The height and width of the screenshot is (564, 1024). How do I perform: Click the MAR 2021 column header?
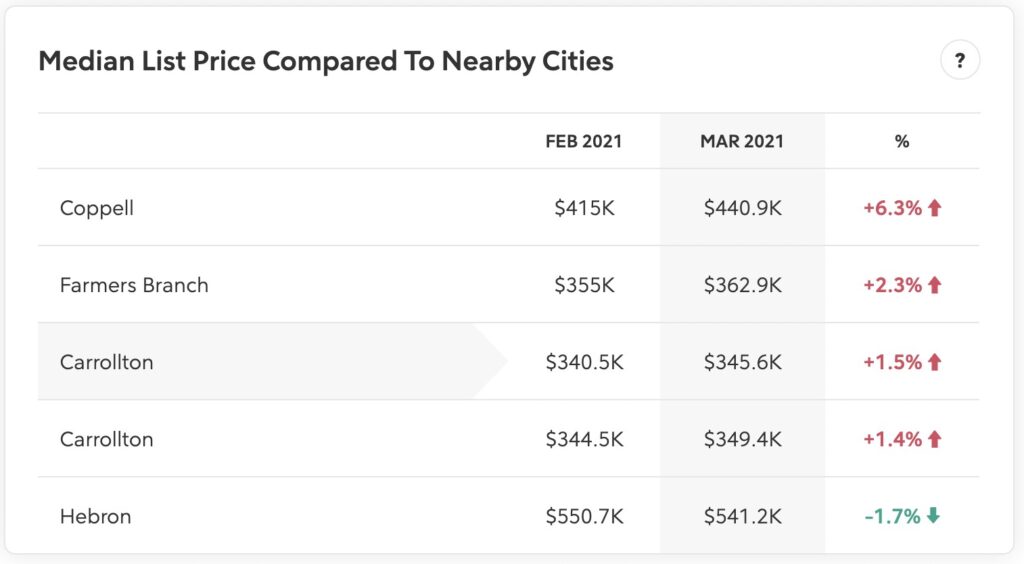(742, 142)
